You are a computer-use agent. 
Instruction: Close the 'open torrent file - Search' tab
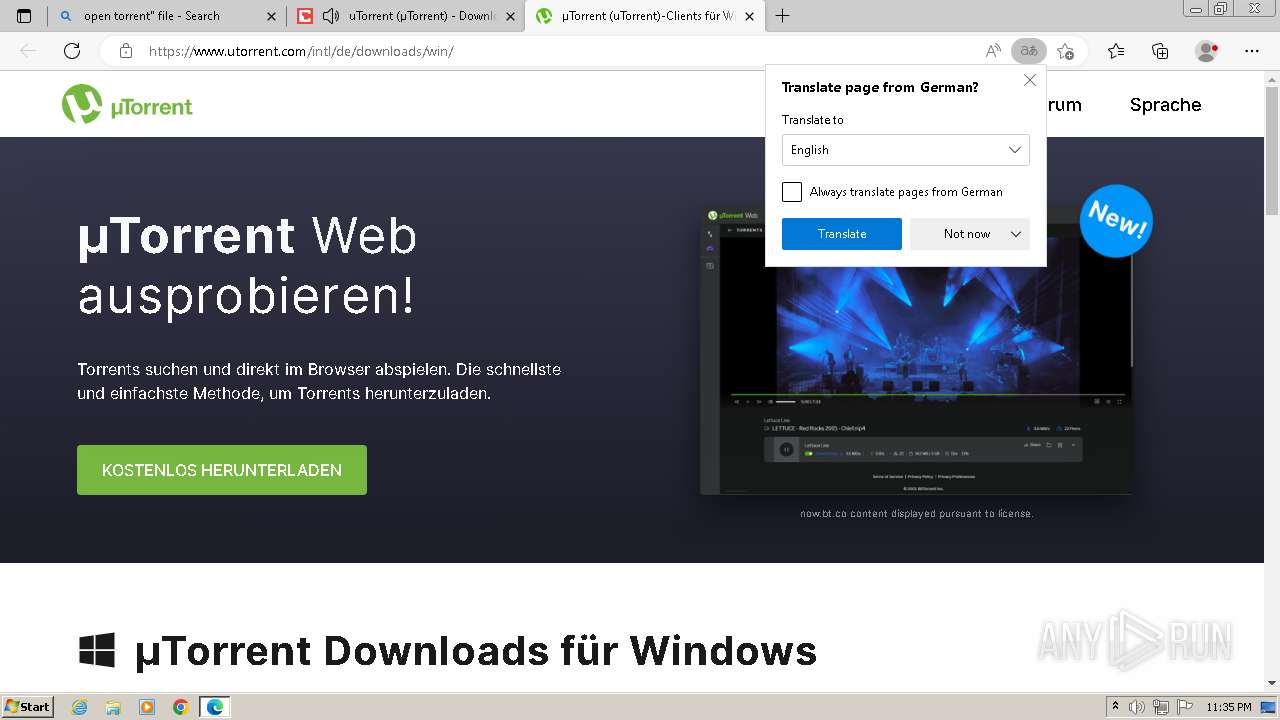coord(271,16)
